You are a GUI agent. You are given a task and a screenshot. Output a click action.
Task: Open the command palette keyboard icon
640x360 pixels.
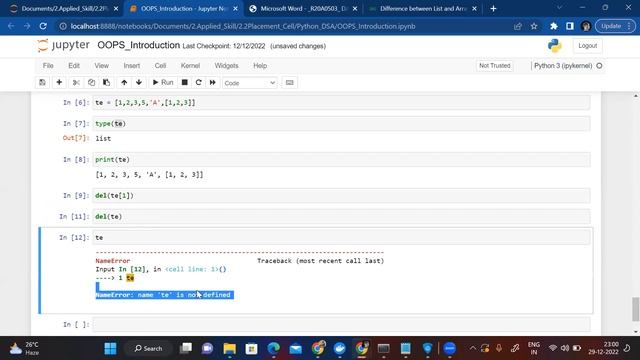(289, 82)
